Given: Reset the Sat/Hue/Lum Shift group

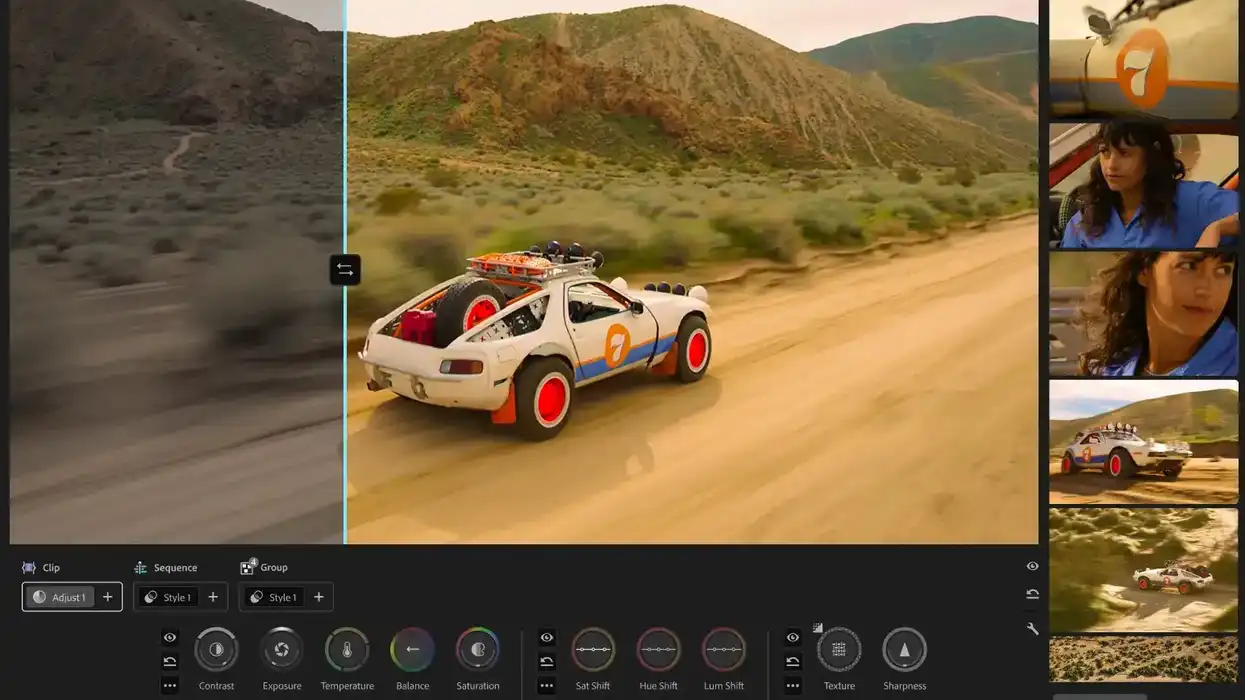Looking at the screenshot, I should 547,661.
